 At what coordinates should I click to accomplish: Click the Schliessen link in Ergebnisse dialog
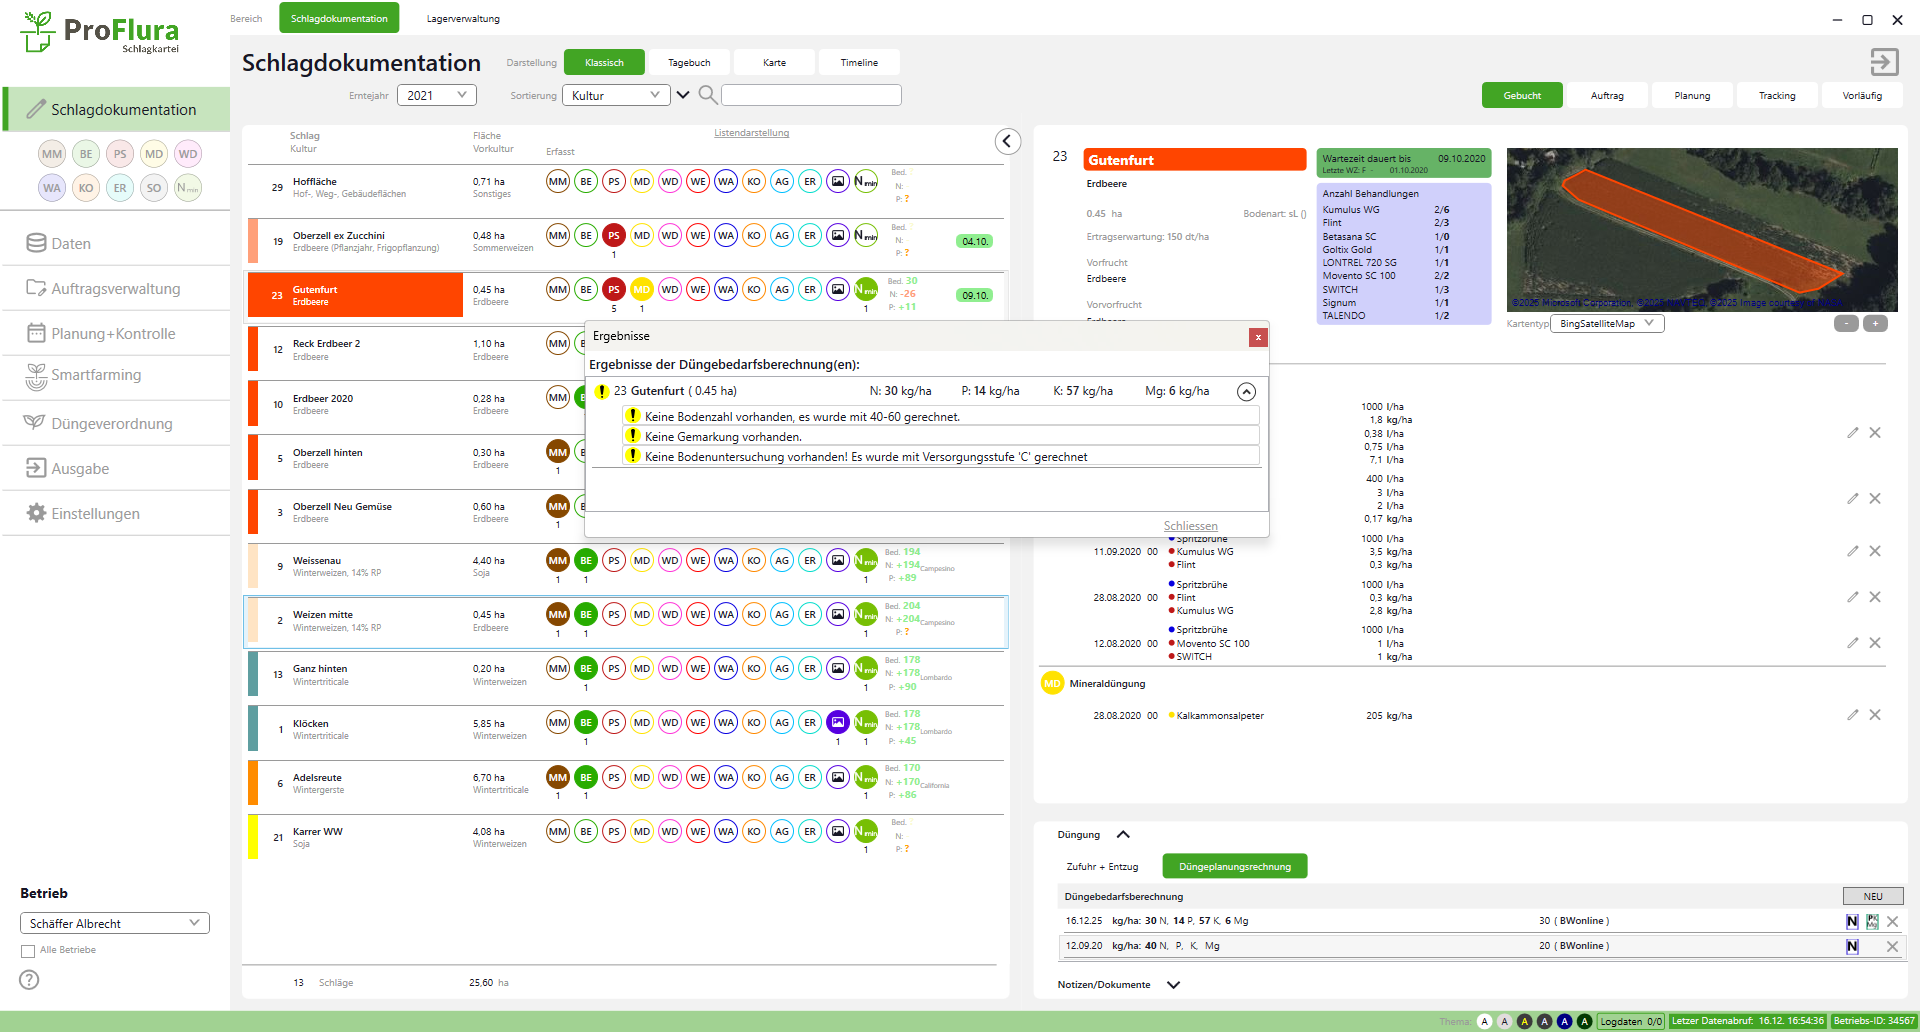tap(1190, 526)
